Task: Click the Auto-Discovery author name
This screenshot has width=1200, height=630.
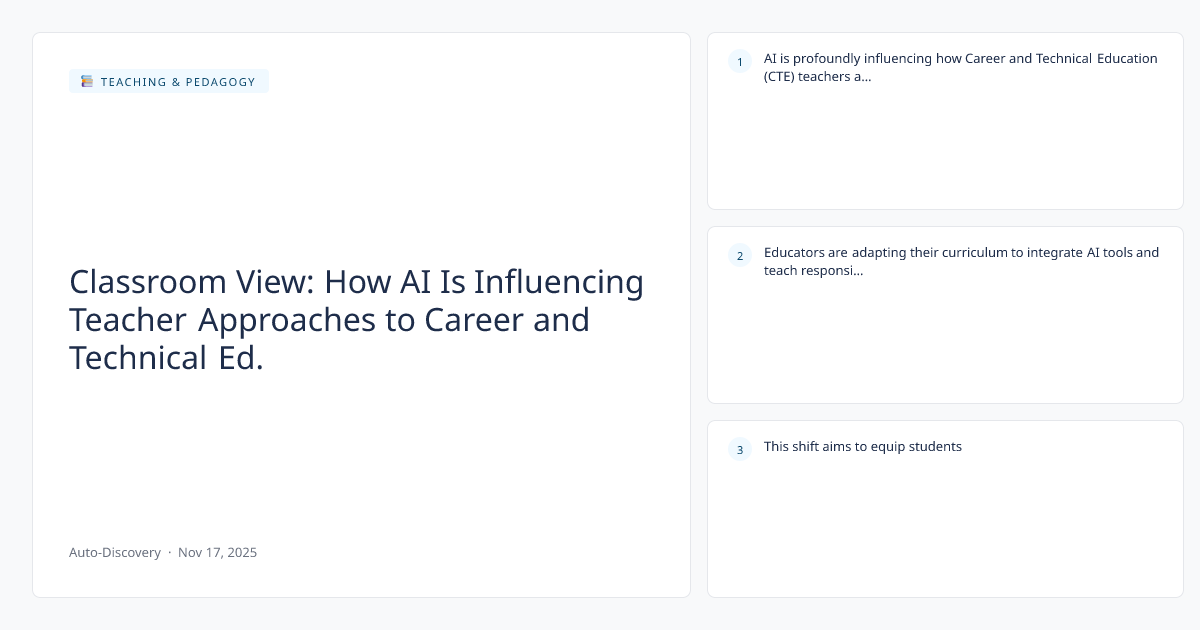Action: (x=114, y=552)
